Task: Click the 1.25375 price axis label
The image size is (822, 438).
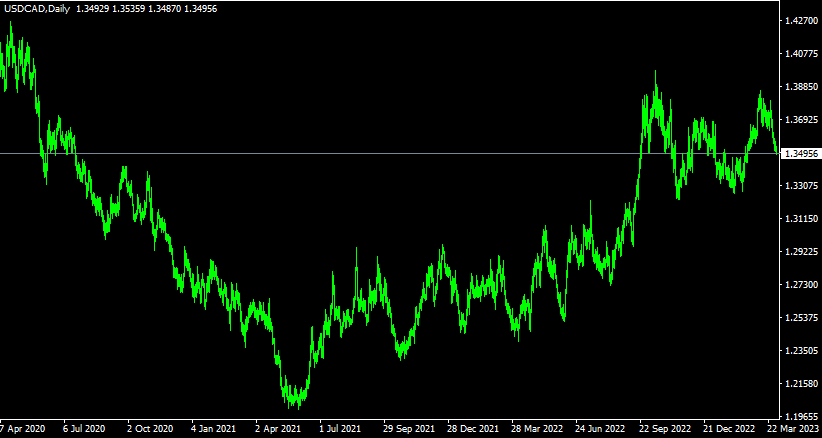Action: 800,318
